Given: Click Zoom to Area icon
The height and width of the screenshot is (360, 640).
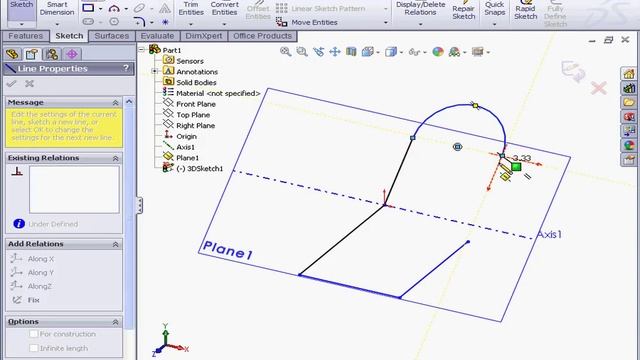Looking at the screenshot, I should [x=302, y=51].
